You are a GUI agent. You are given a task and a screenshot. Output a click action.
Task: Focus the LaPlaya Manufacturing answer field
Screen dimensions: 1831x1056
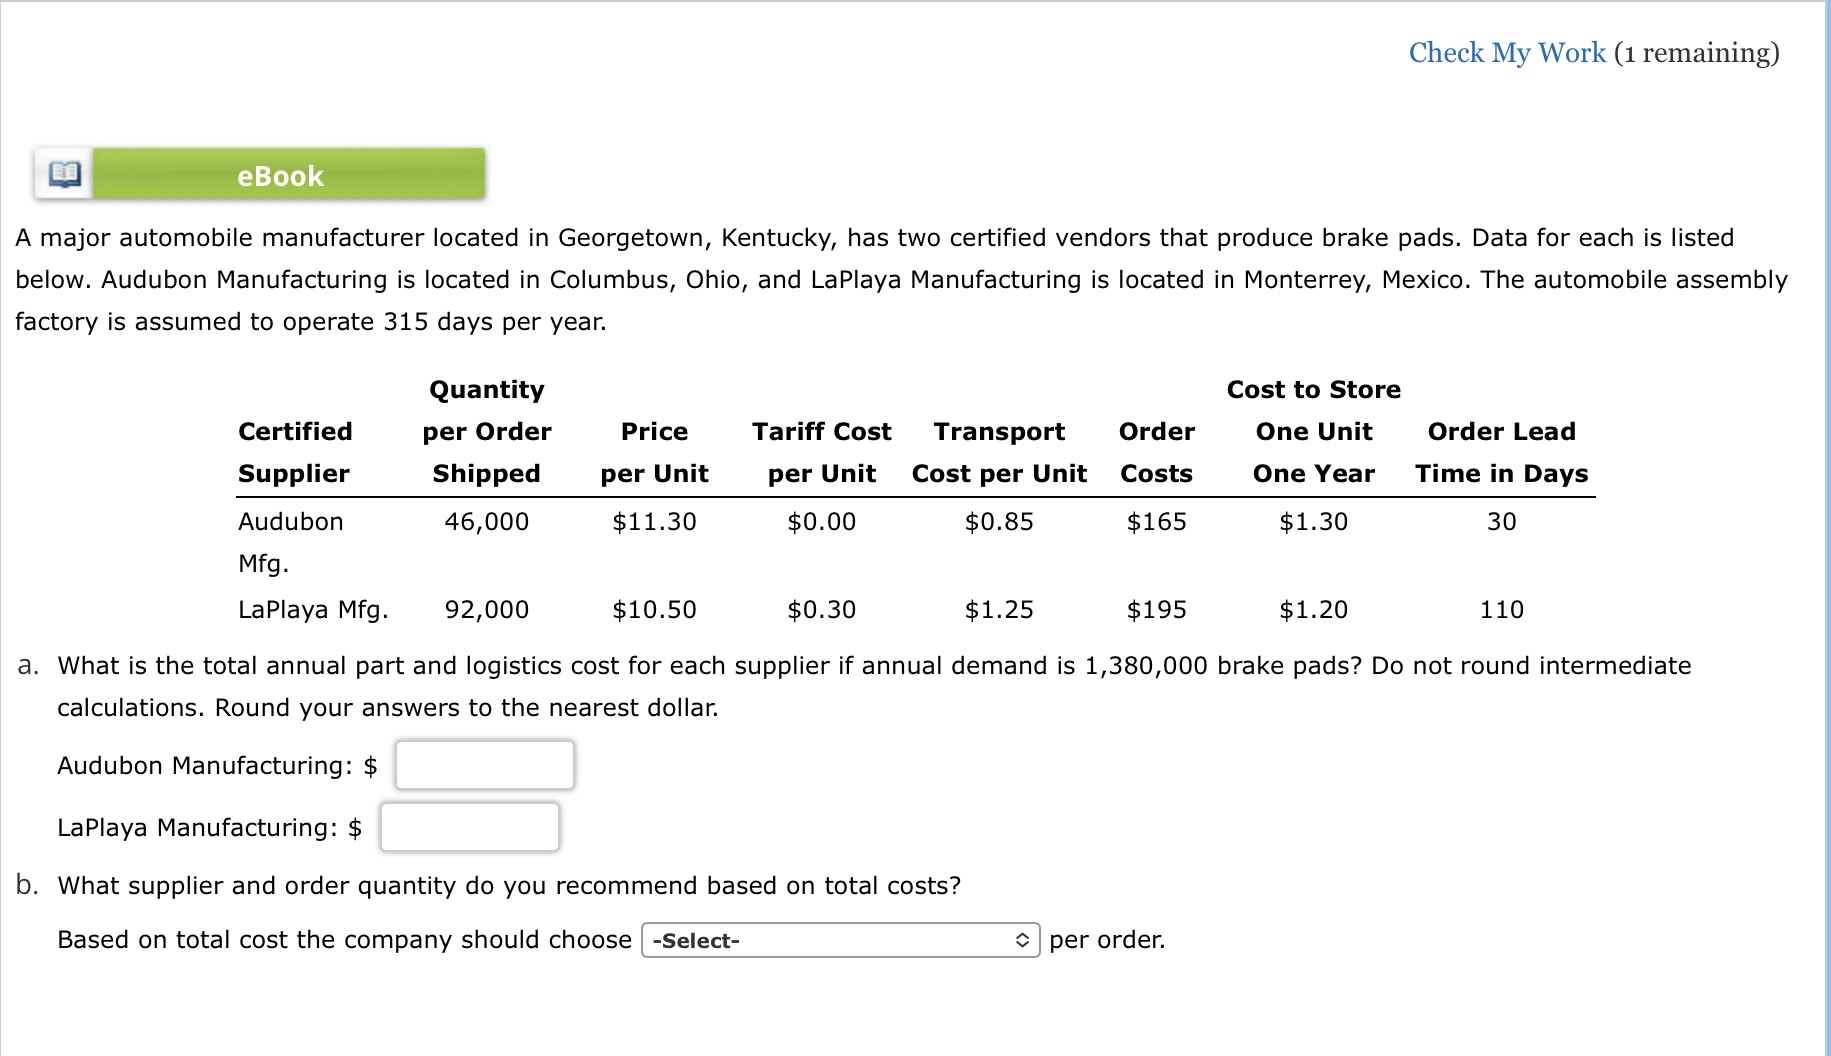click(470, 827)
